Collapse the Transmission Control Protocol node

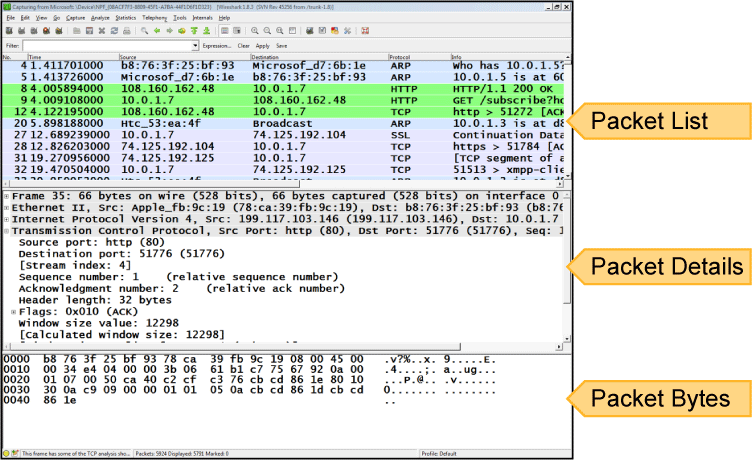(x=6, y=230)
